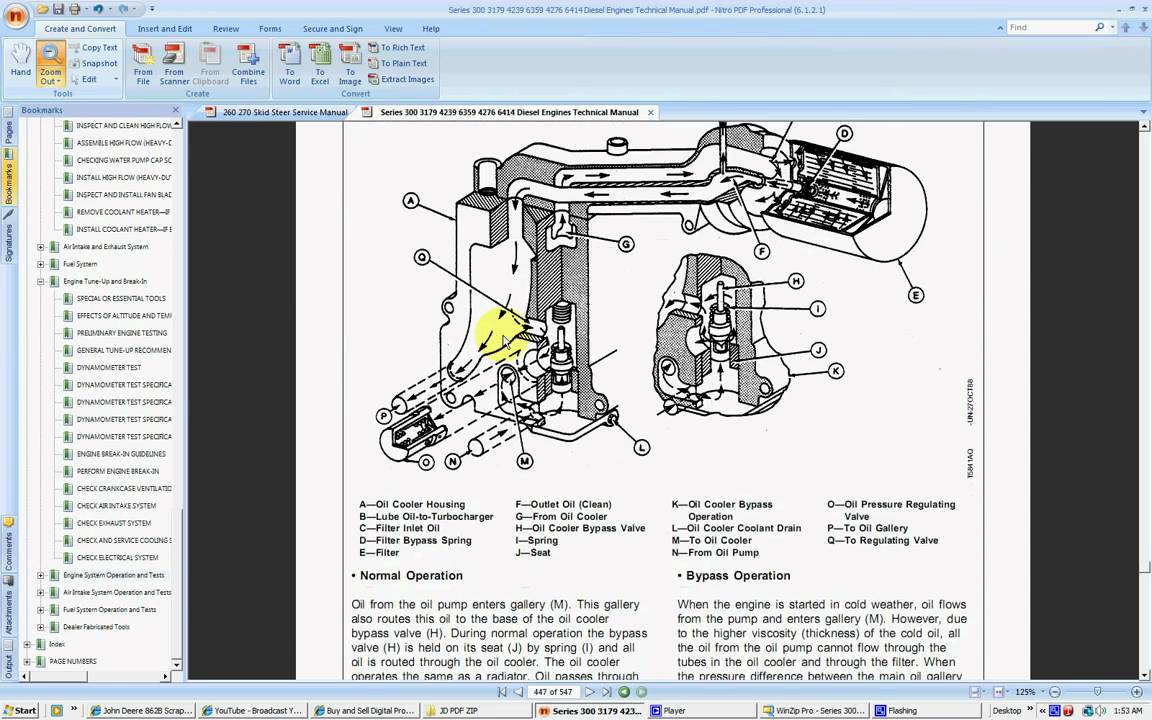The image size is (1152, 720).
Task: Click the Undo arrow icon
Action: pos(98,9)
